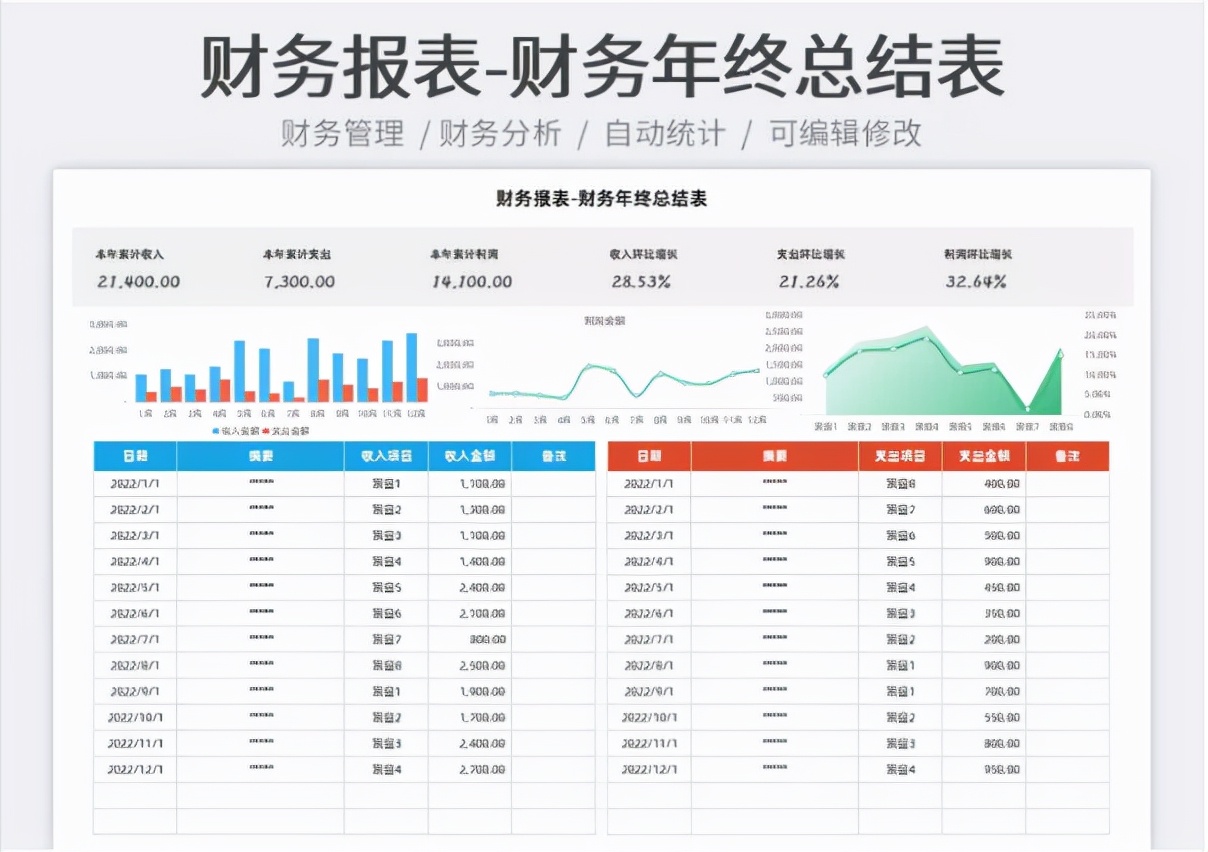The image size is (1208, 852).
Task: Select the 日期 header of the income table
Action: [x=134, y=456]
